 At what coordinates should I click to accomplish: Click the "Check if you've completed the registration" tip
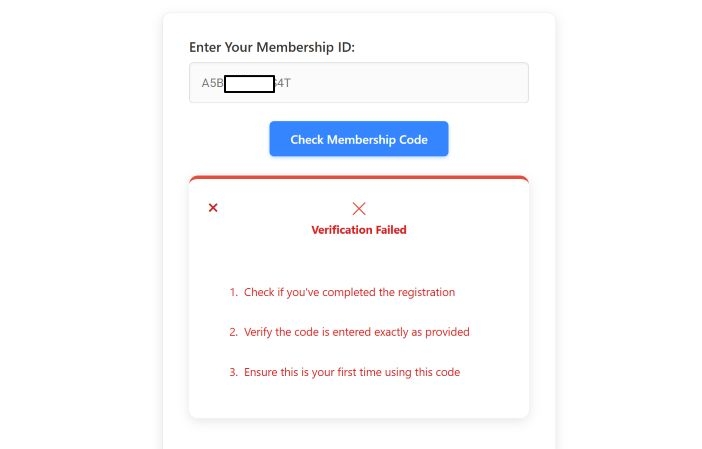(349, 293)
